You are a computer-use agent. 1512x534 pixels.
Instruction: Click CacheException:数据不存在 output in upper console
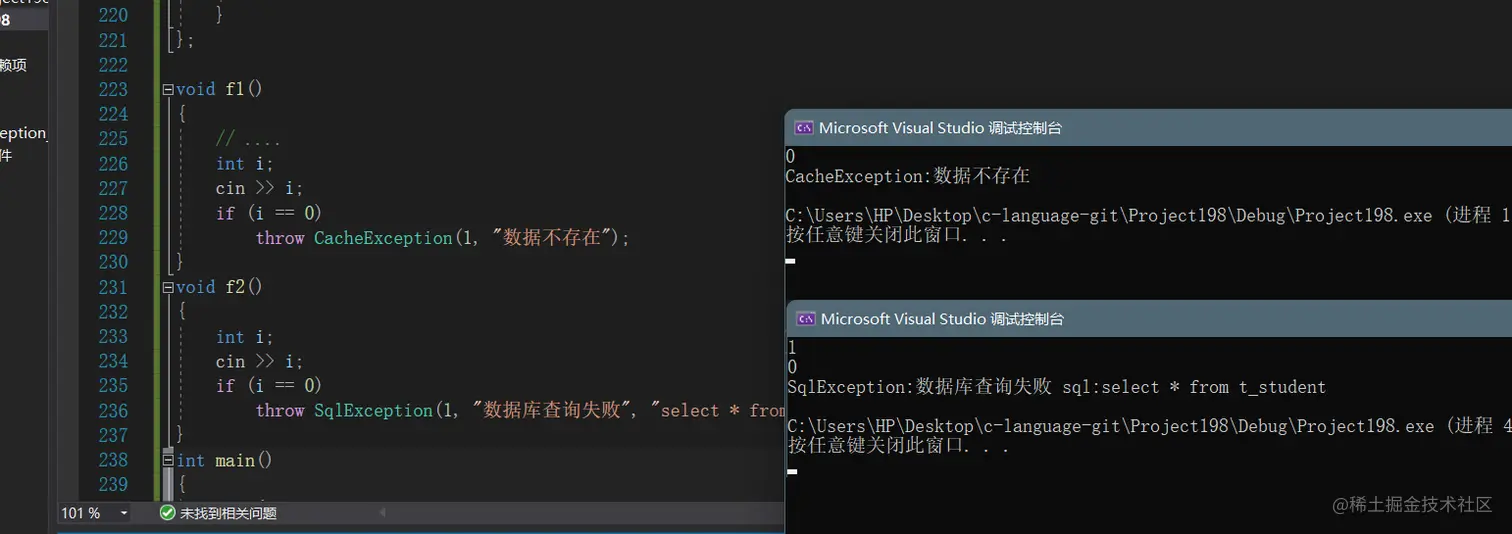tap(907, 176)
